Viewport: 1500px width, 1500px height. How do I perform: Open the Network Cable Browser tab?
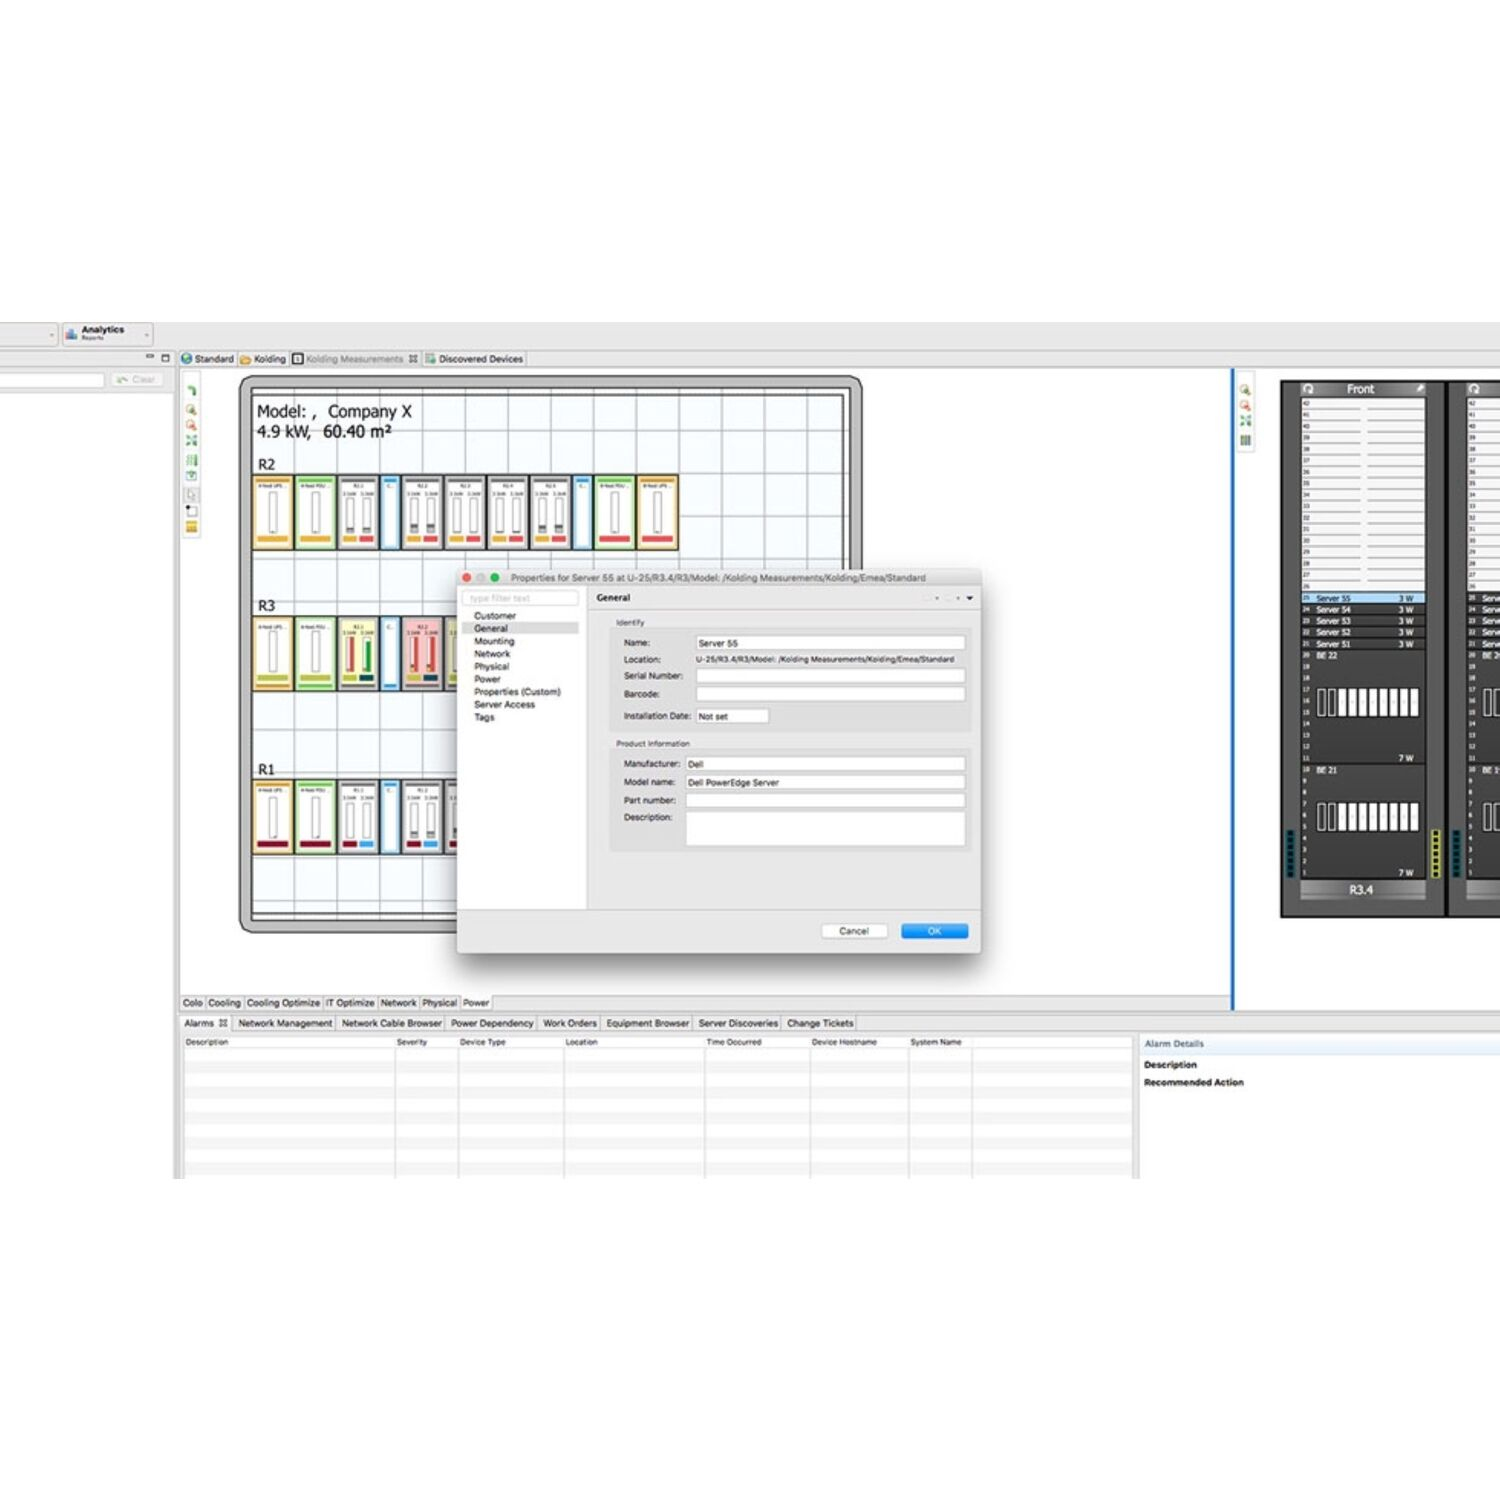click(x=391, y=1023)
